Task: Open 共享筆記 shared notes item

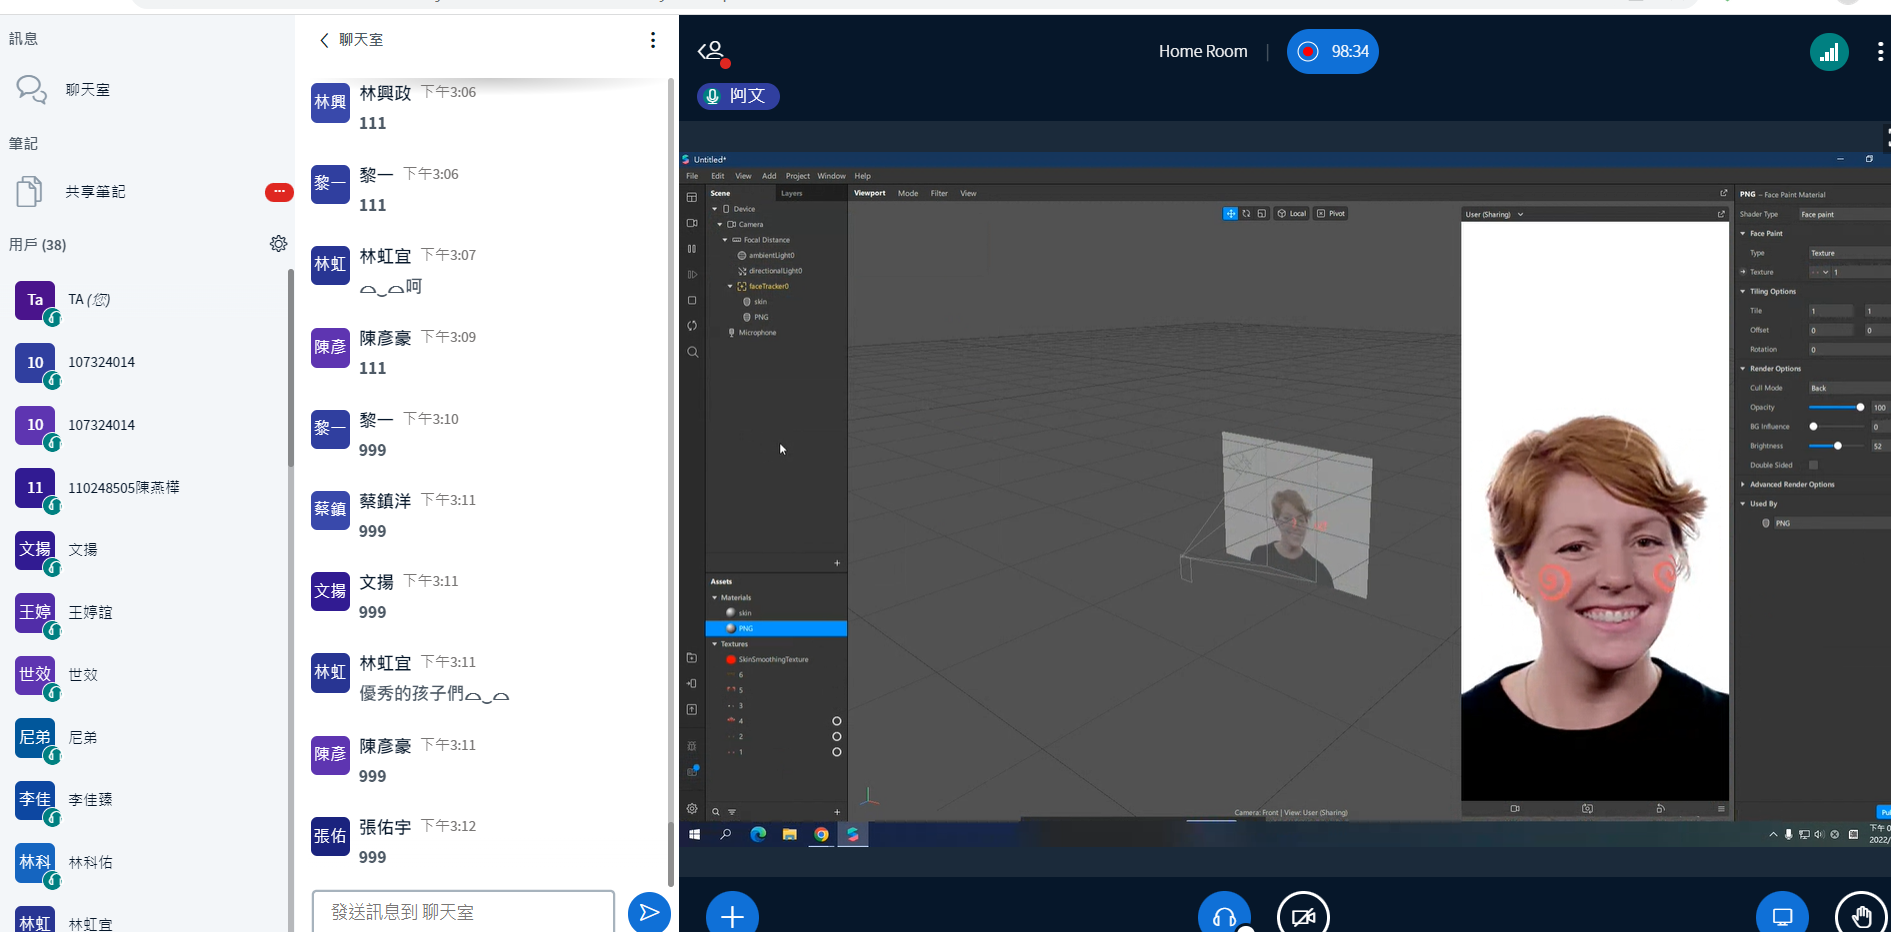Action: (x=95, y=192)
